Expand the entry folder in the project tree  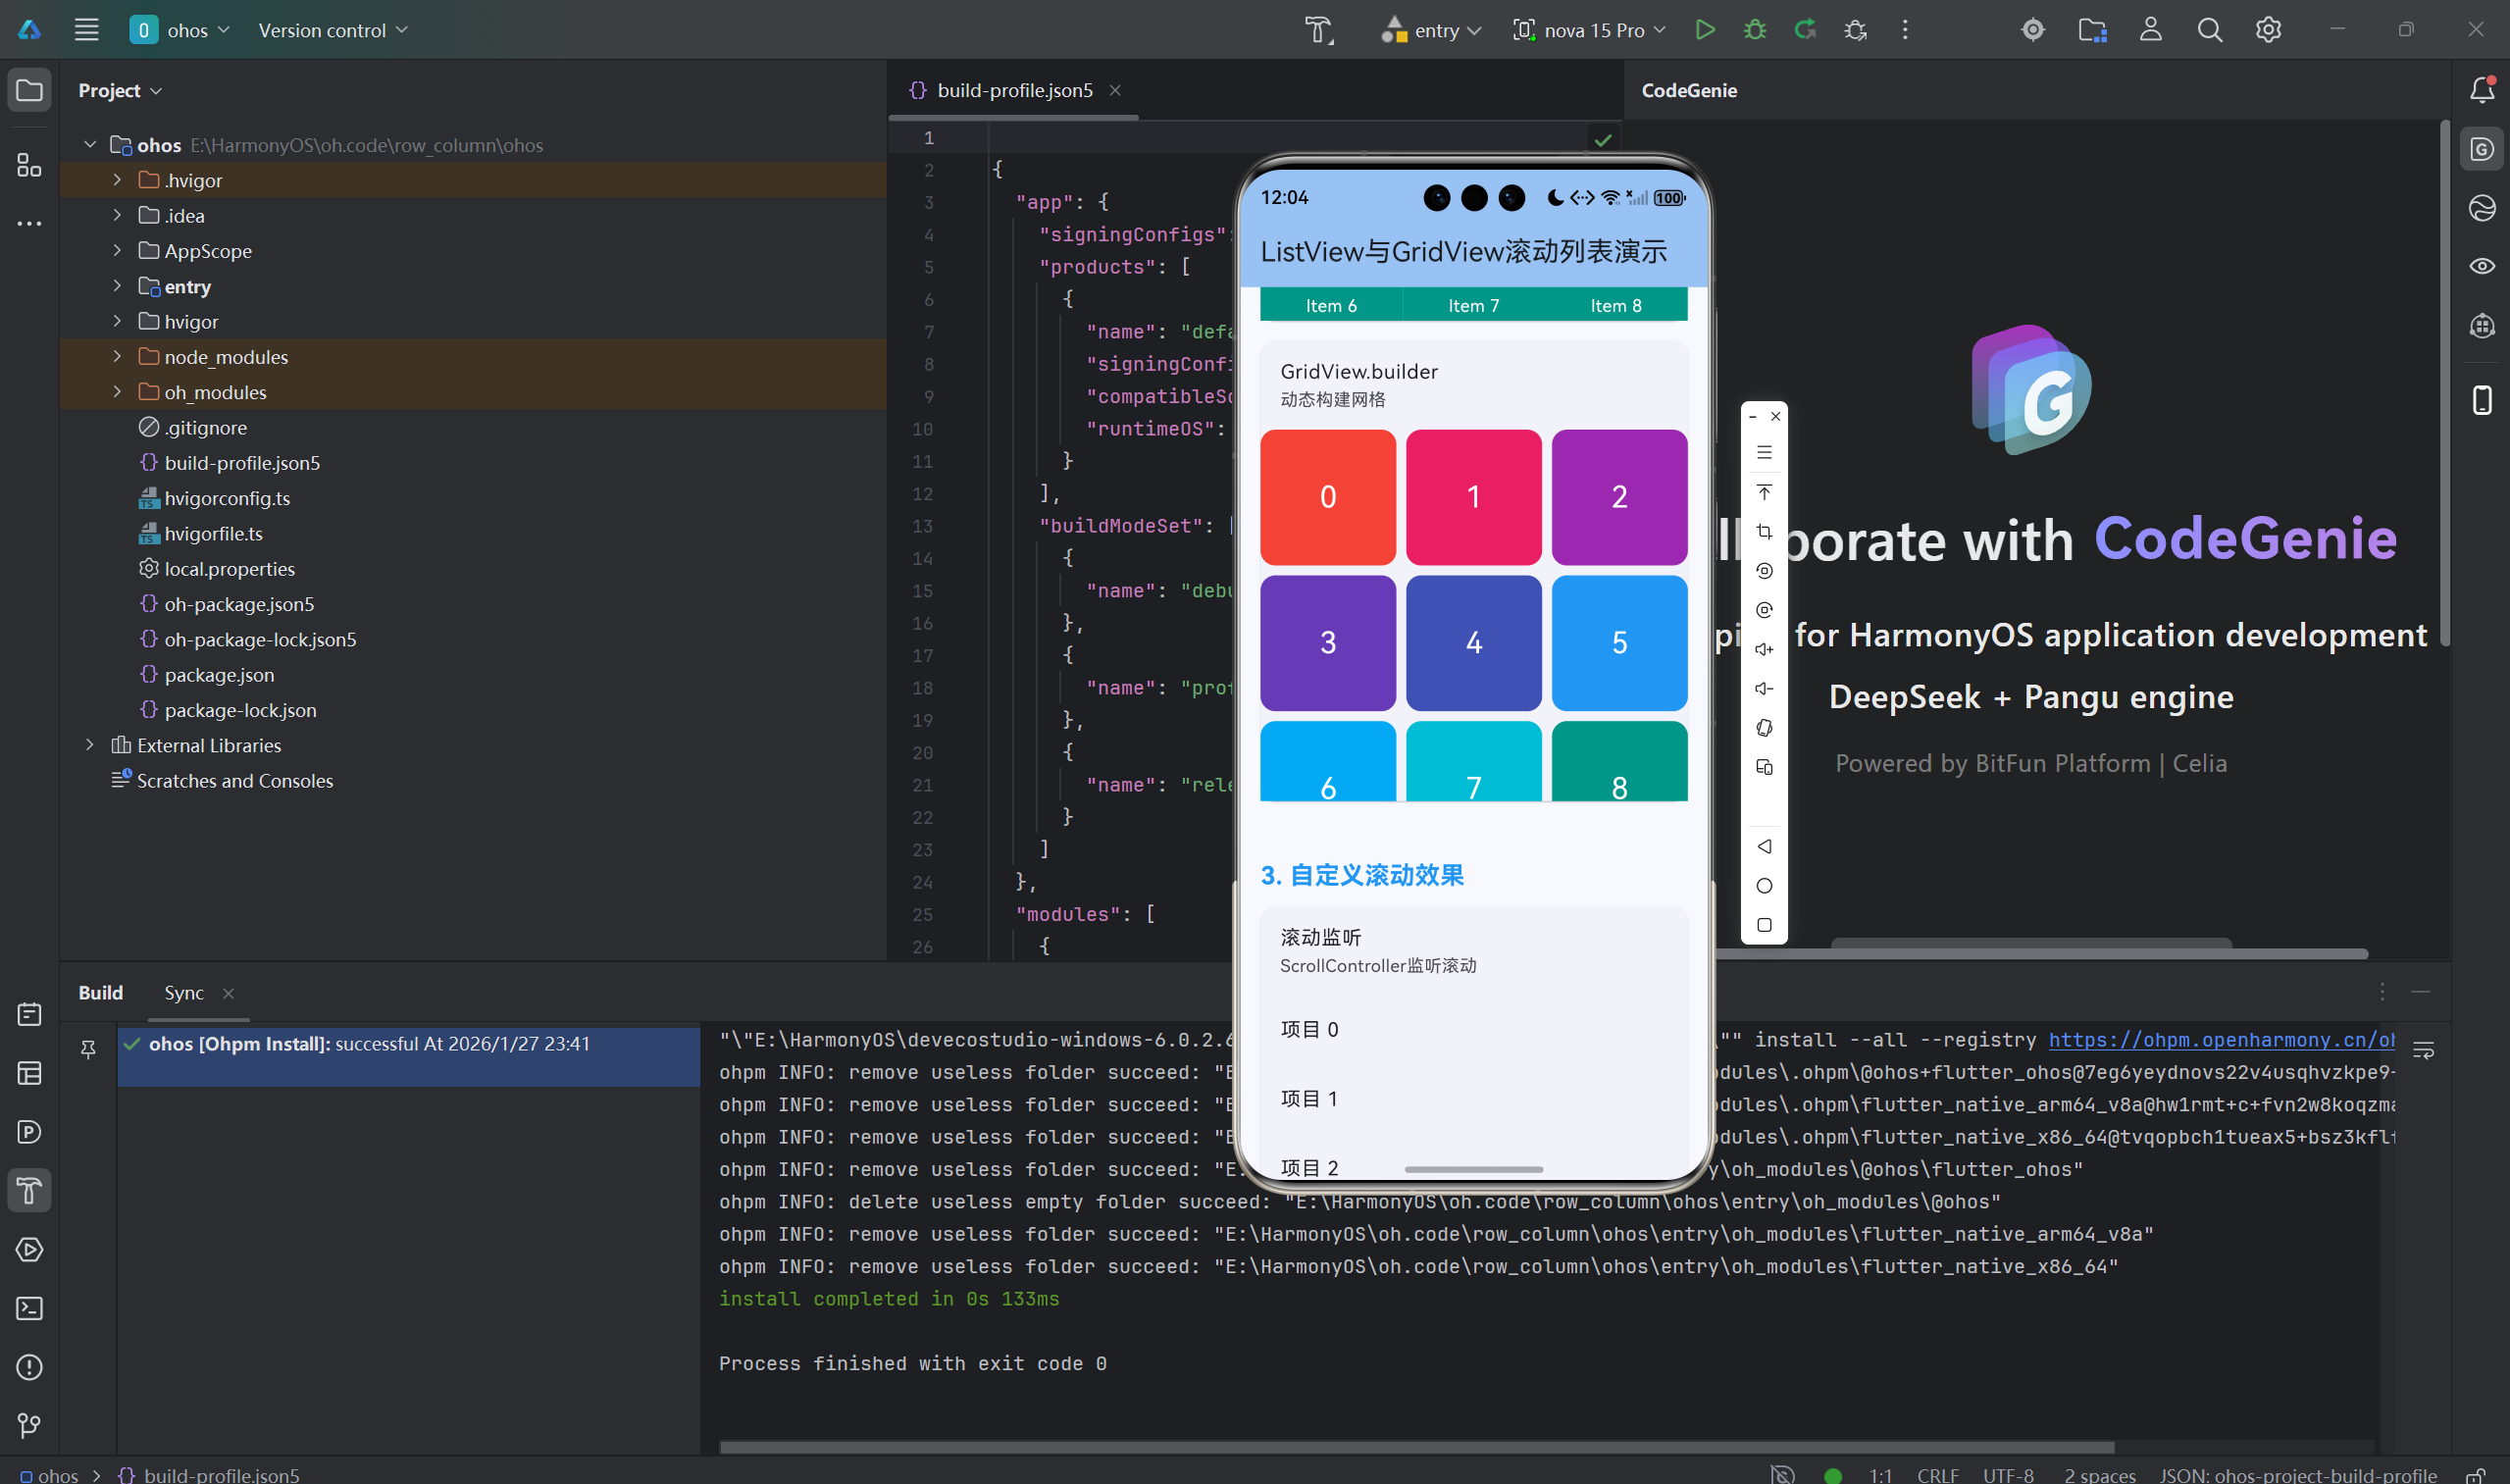pos(117,287)
